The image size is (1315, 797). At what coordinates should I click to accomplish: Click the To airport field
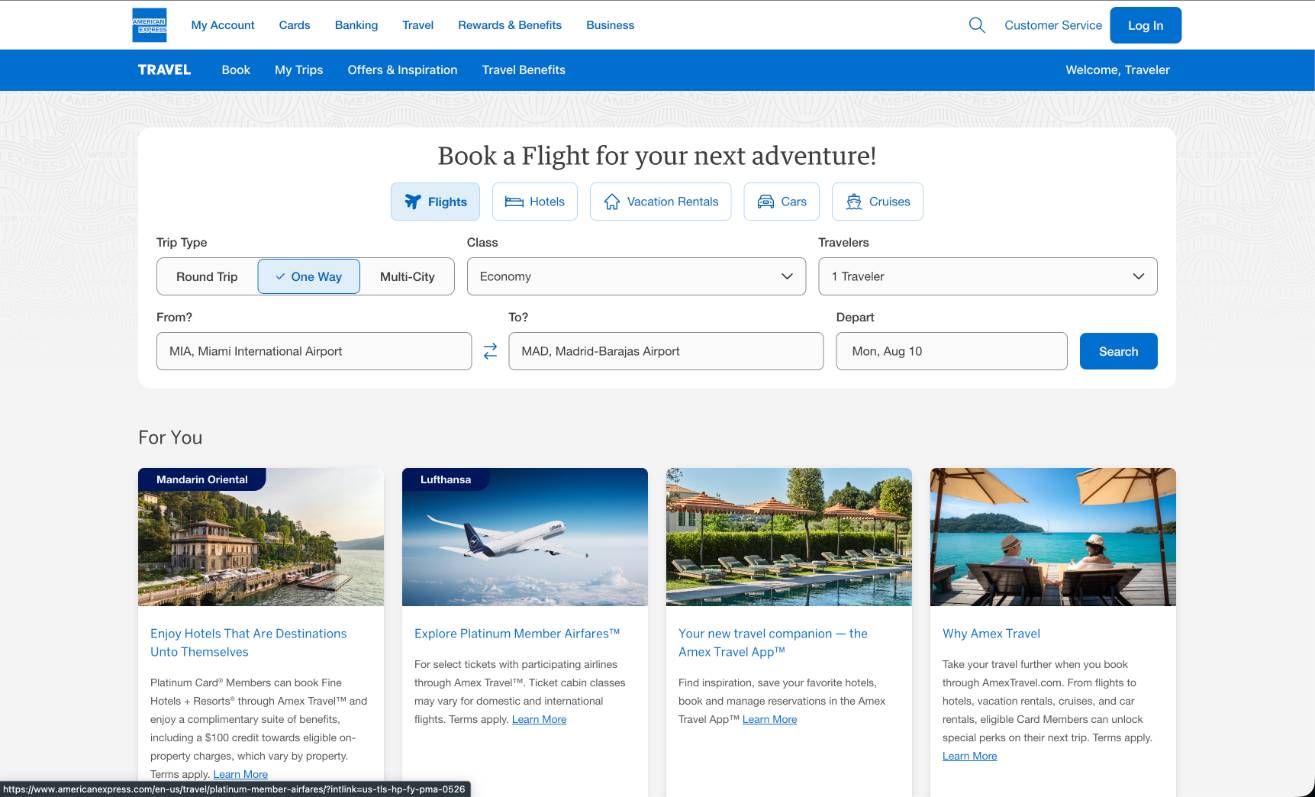tap(666, 351)
